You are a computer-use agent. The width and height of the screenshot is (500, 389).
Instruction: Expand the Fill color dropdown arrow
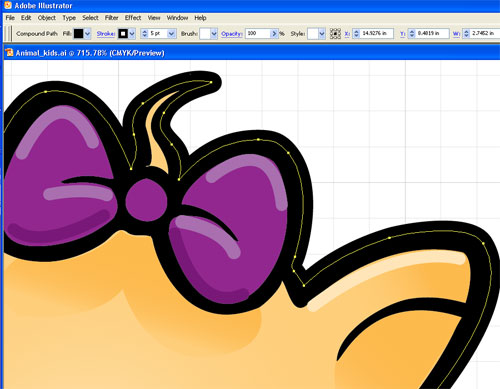(x=87, y=33)
